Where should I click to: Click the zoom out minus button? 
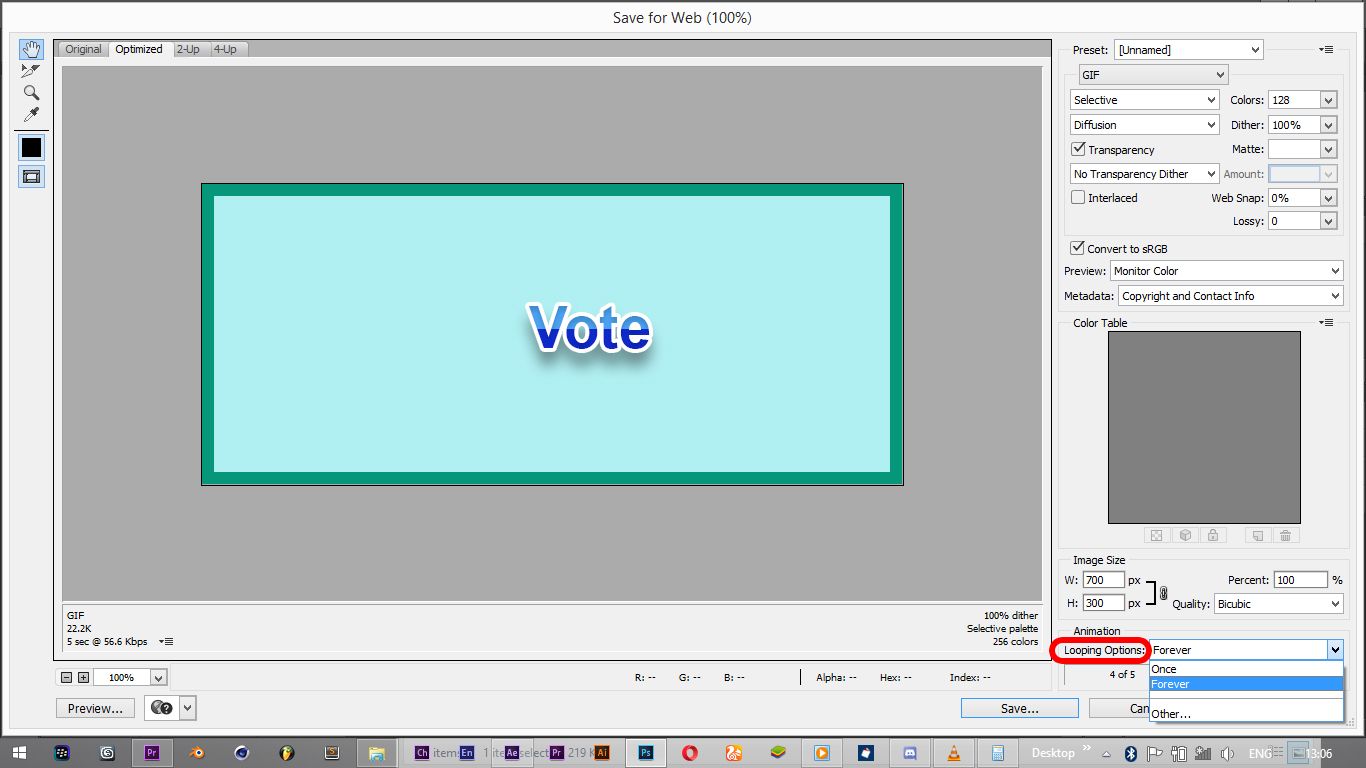point(67,677)
